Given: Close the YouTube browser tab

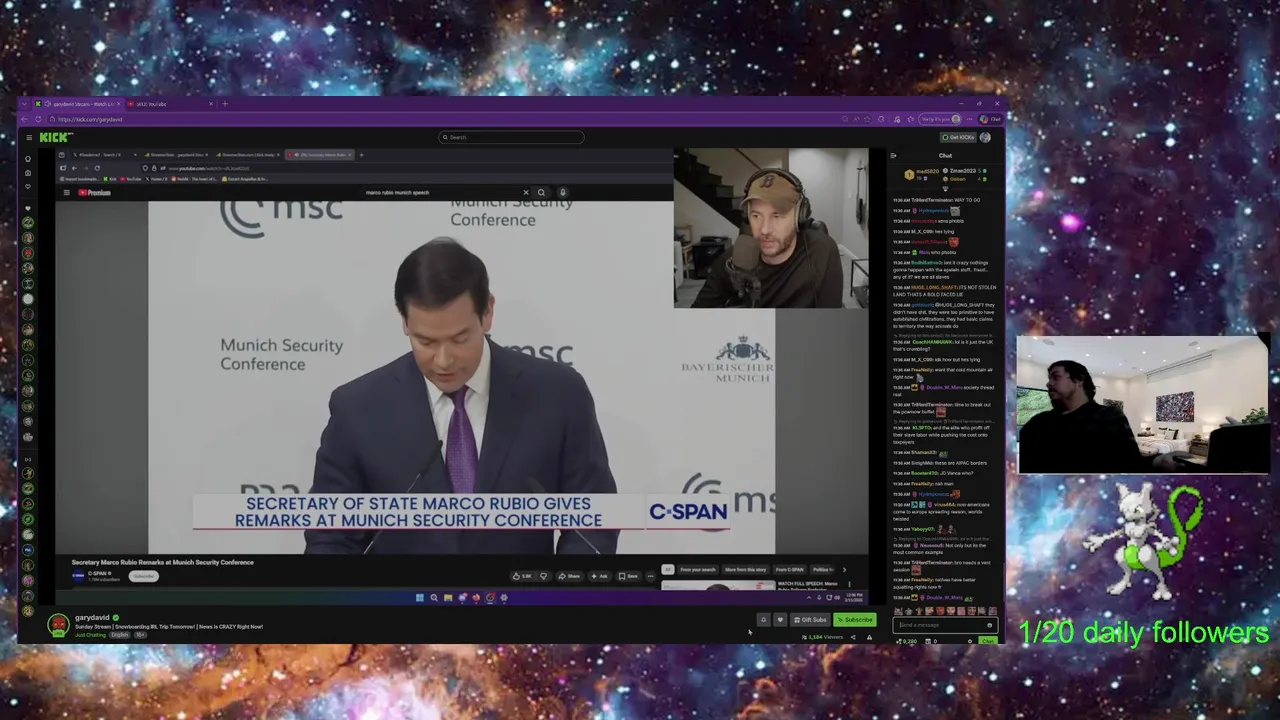Looking at the screenshot, I should [211, 104].
